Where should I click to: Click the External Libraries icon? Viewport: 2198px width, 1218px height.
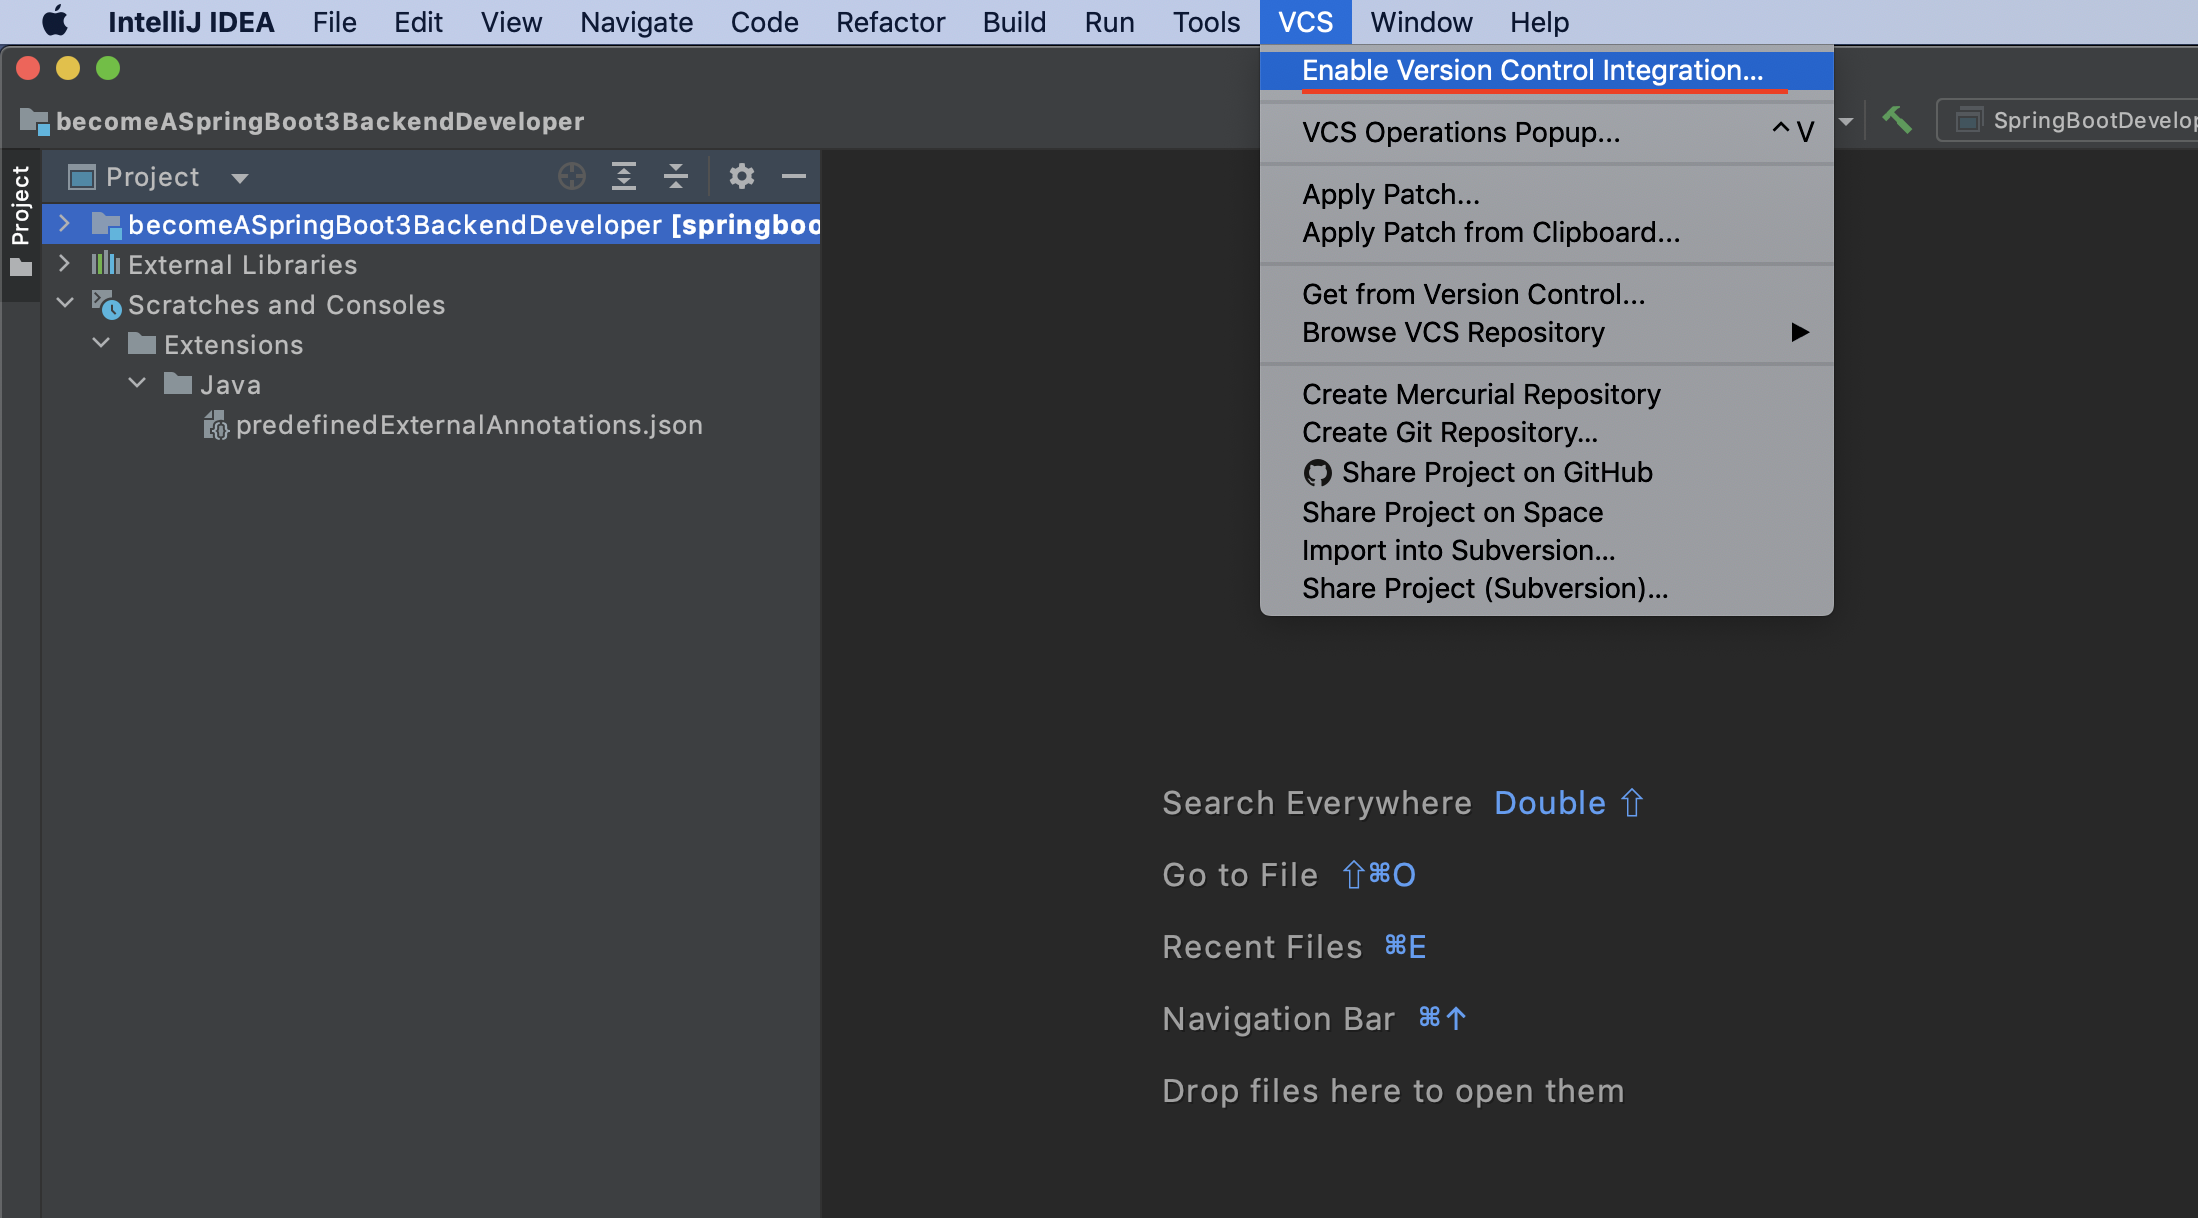coord(105,264)
